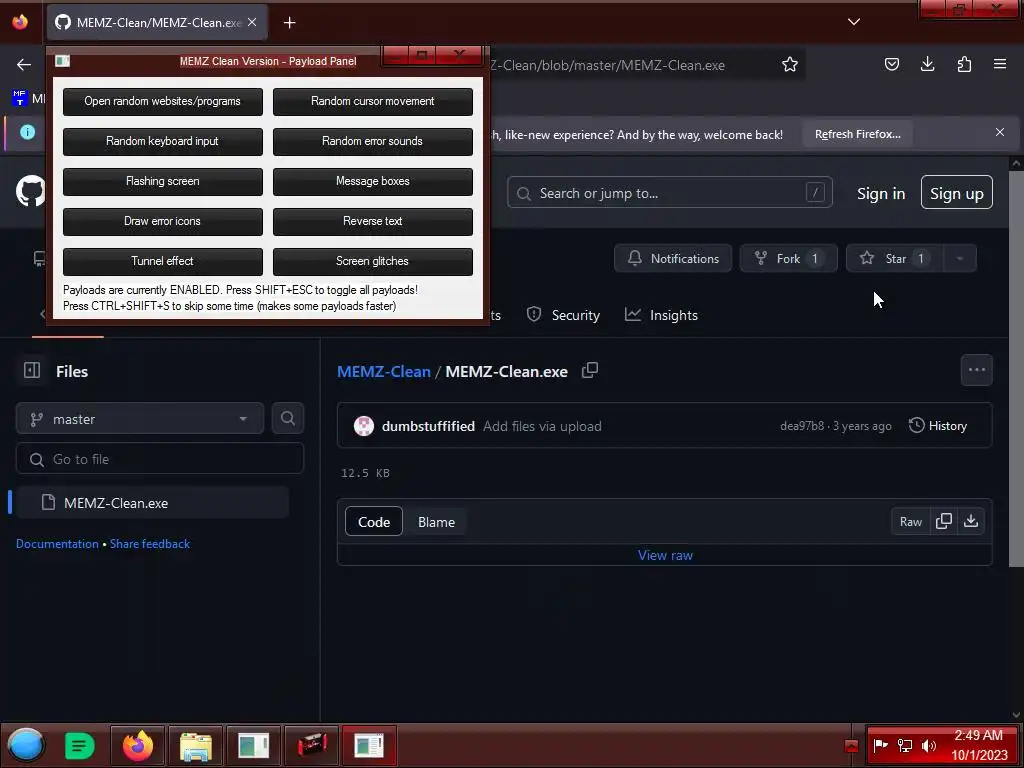Copy file path icon next to MEMZ-Clean.exe
Viewport: 1024px width, 768px height.
590,370
